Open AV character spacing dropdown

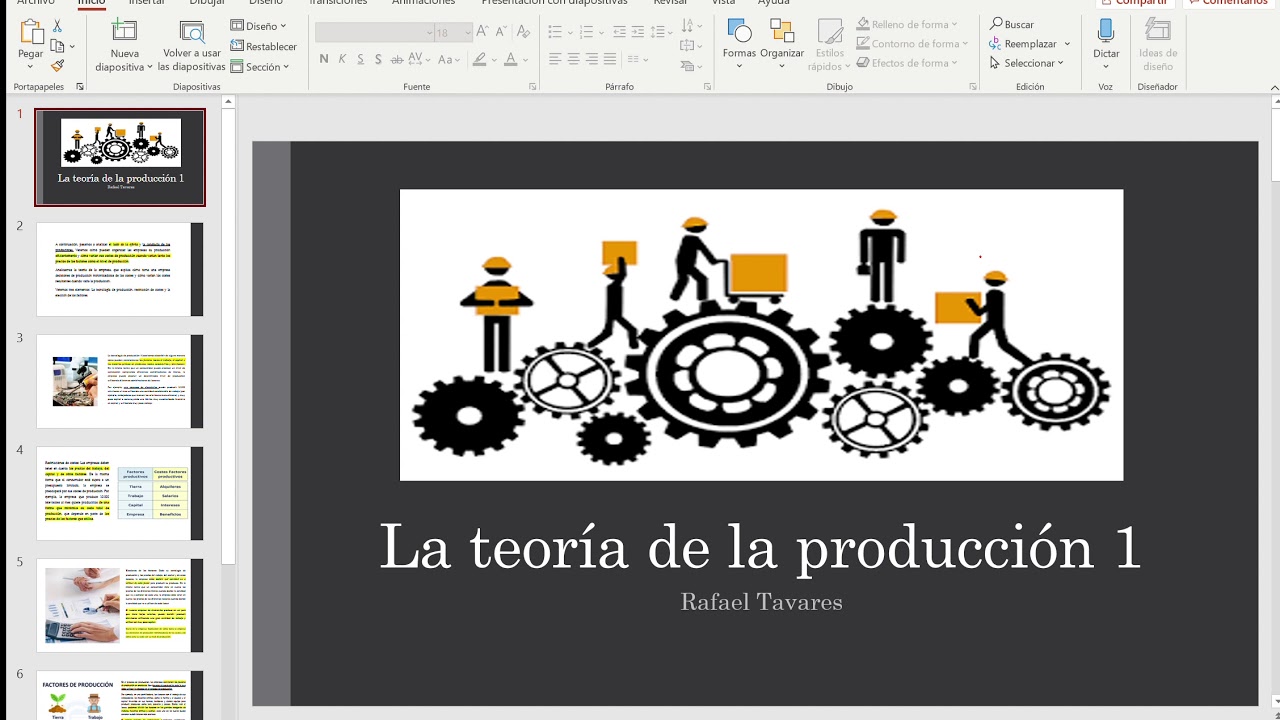(x=418, y=60)
